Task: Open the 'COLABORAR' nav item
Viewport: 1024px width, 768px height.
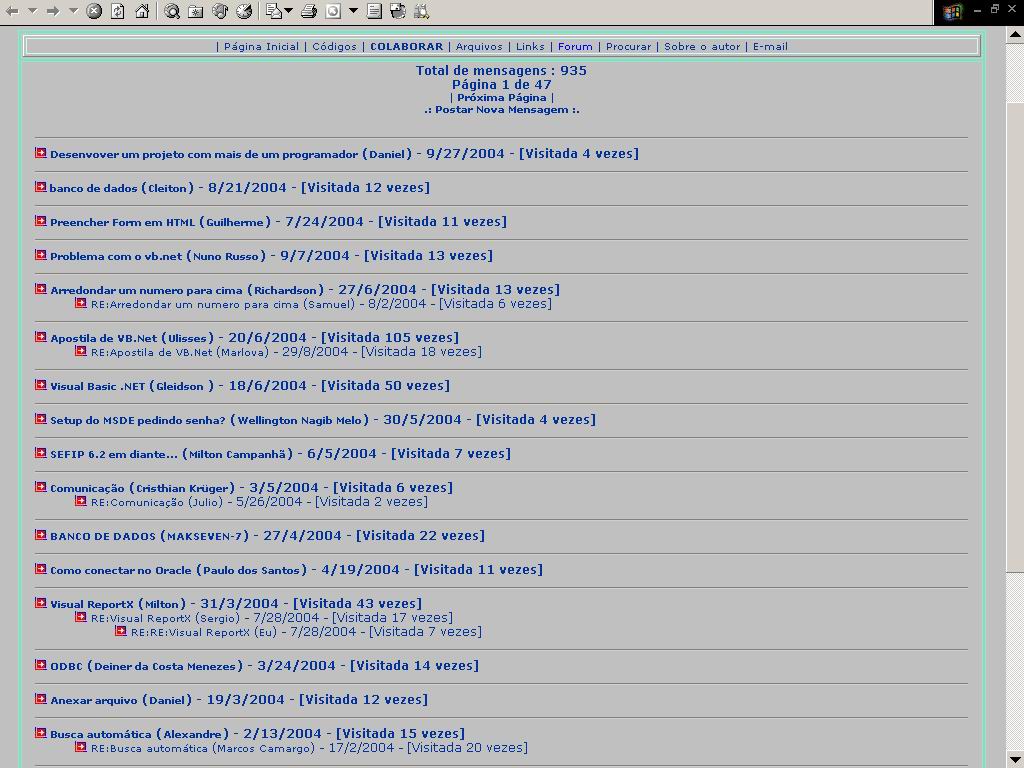Action: click(406, 46)
